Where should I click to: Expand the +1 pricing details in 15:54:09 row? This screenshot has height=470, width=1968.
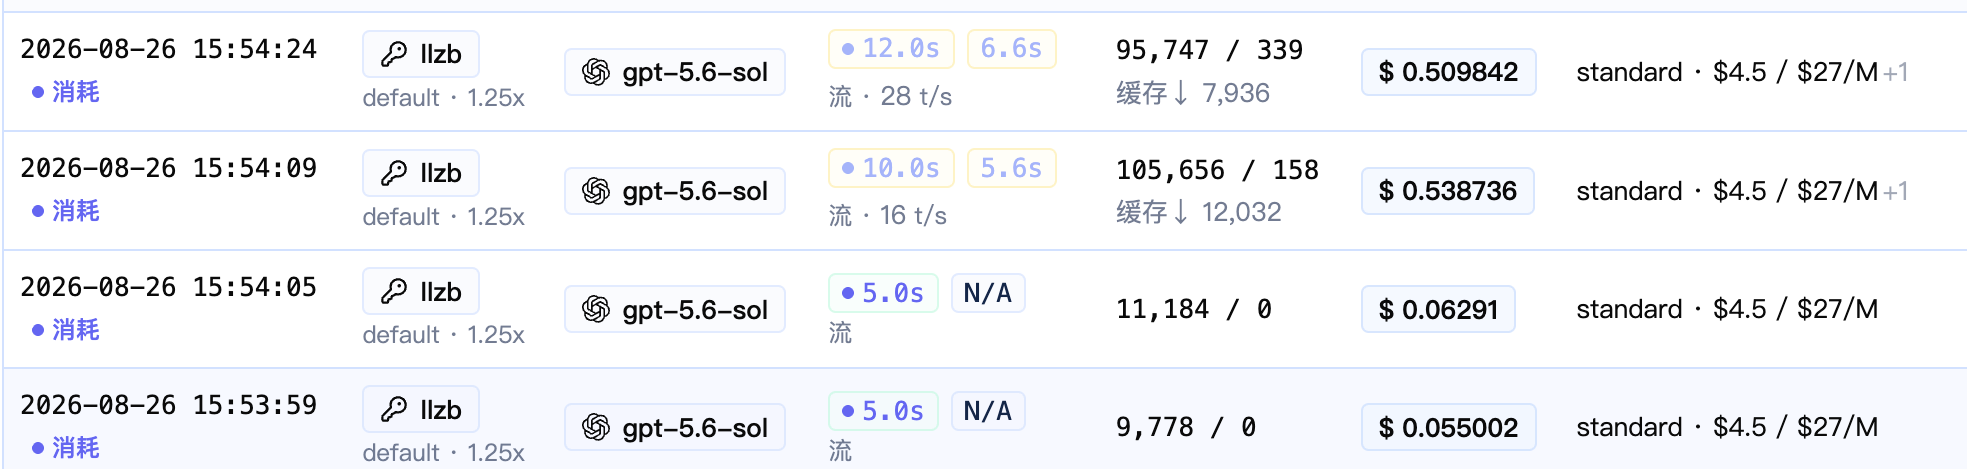pos(1896,192)
